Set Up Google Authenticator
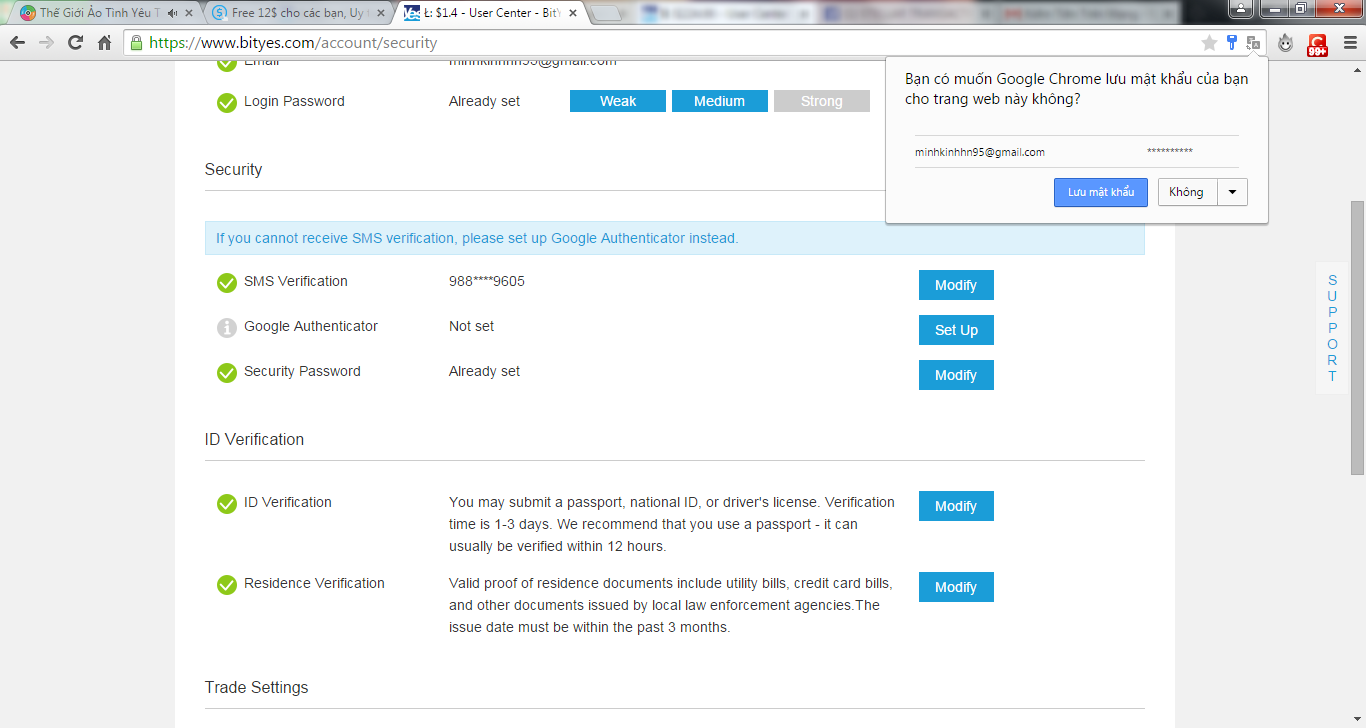Image resolution: width=1366 pixels, height=728 pixels. tap(956, 330)
